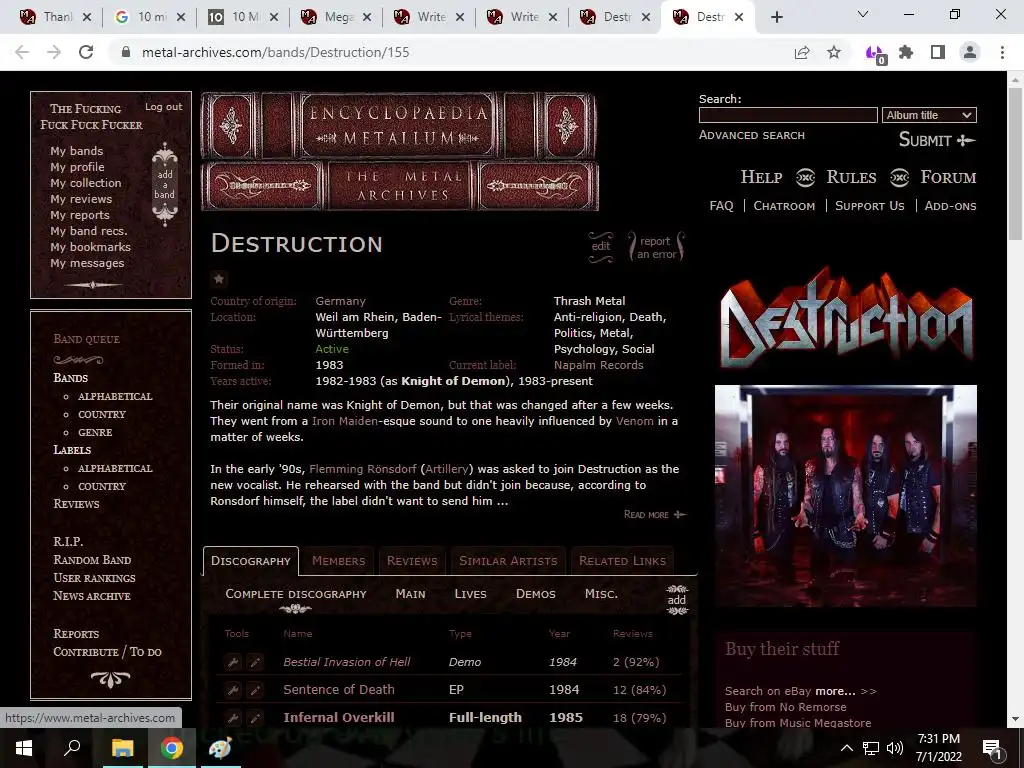Open the Album title search type dropdown
Image resolution: width=1024 pixels, height=768 pixels.
[x=929, y=115]
